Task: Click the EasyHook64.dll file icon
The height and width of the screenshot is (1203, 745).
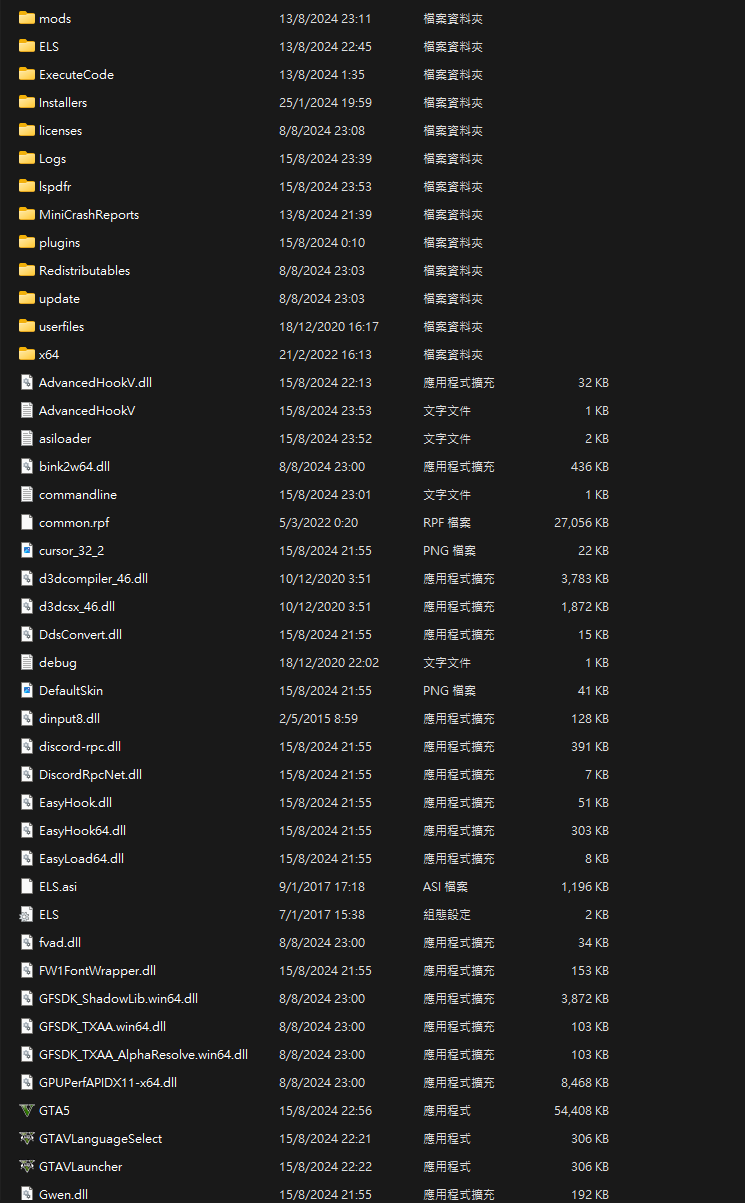Action: (x=27, y=830)
